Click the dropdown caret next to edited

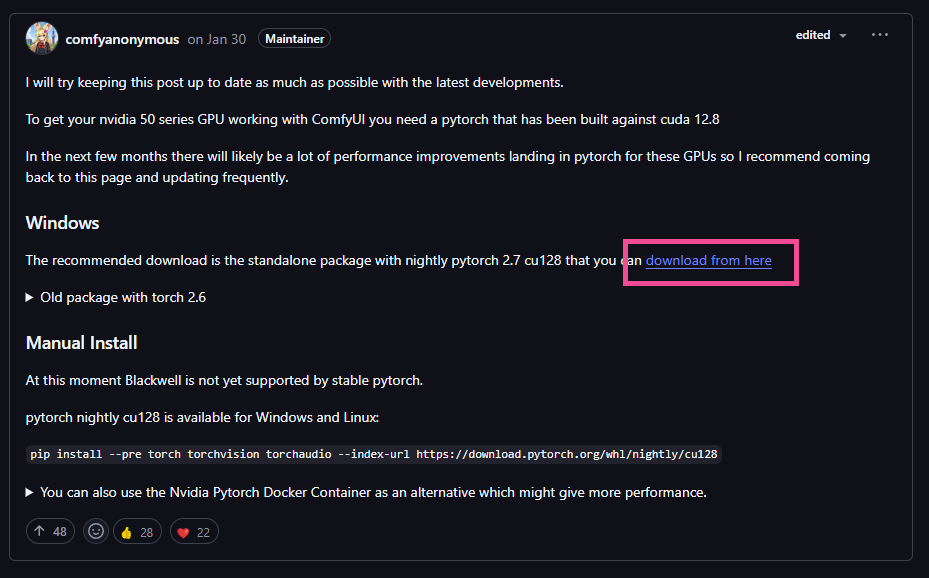point(842,36)
